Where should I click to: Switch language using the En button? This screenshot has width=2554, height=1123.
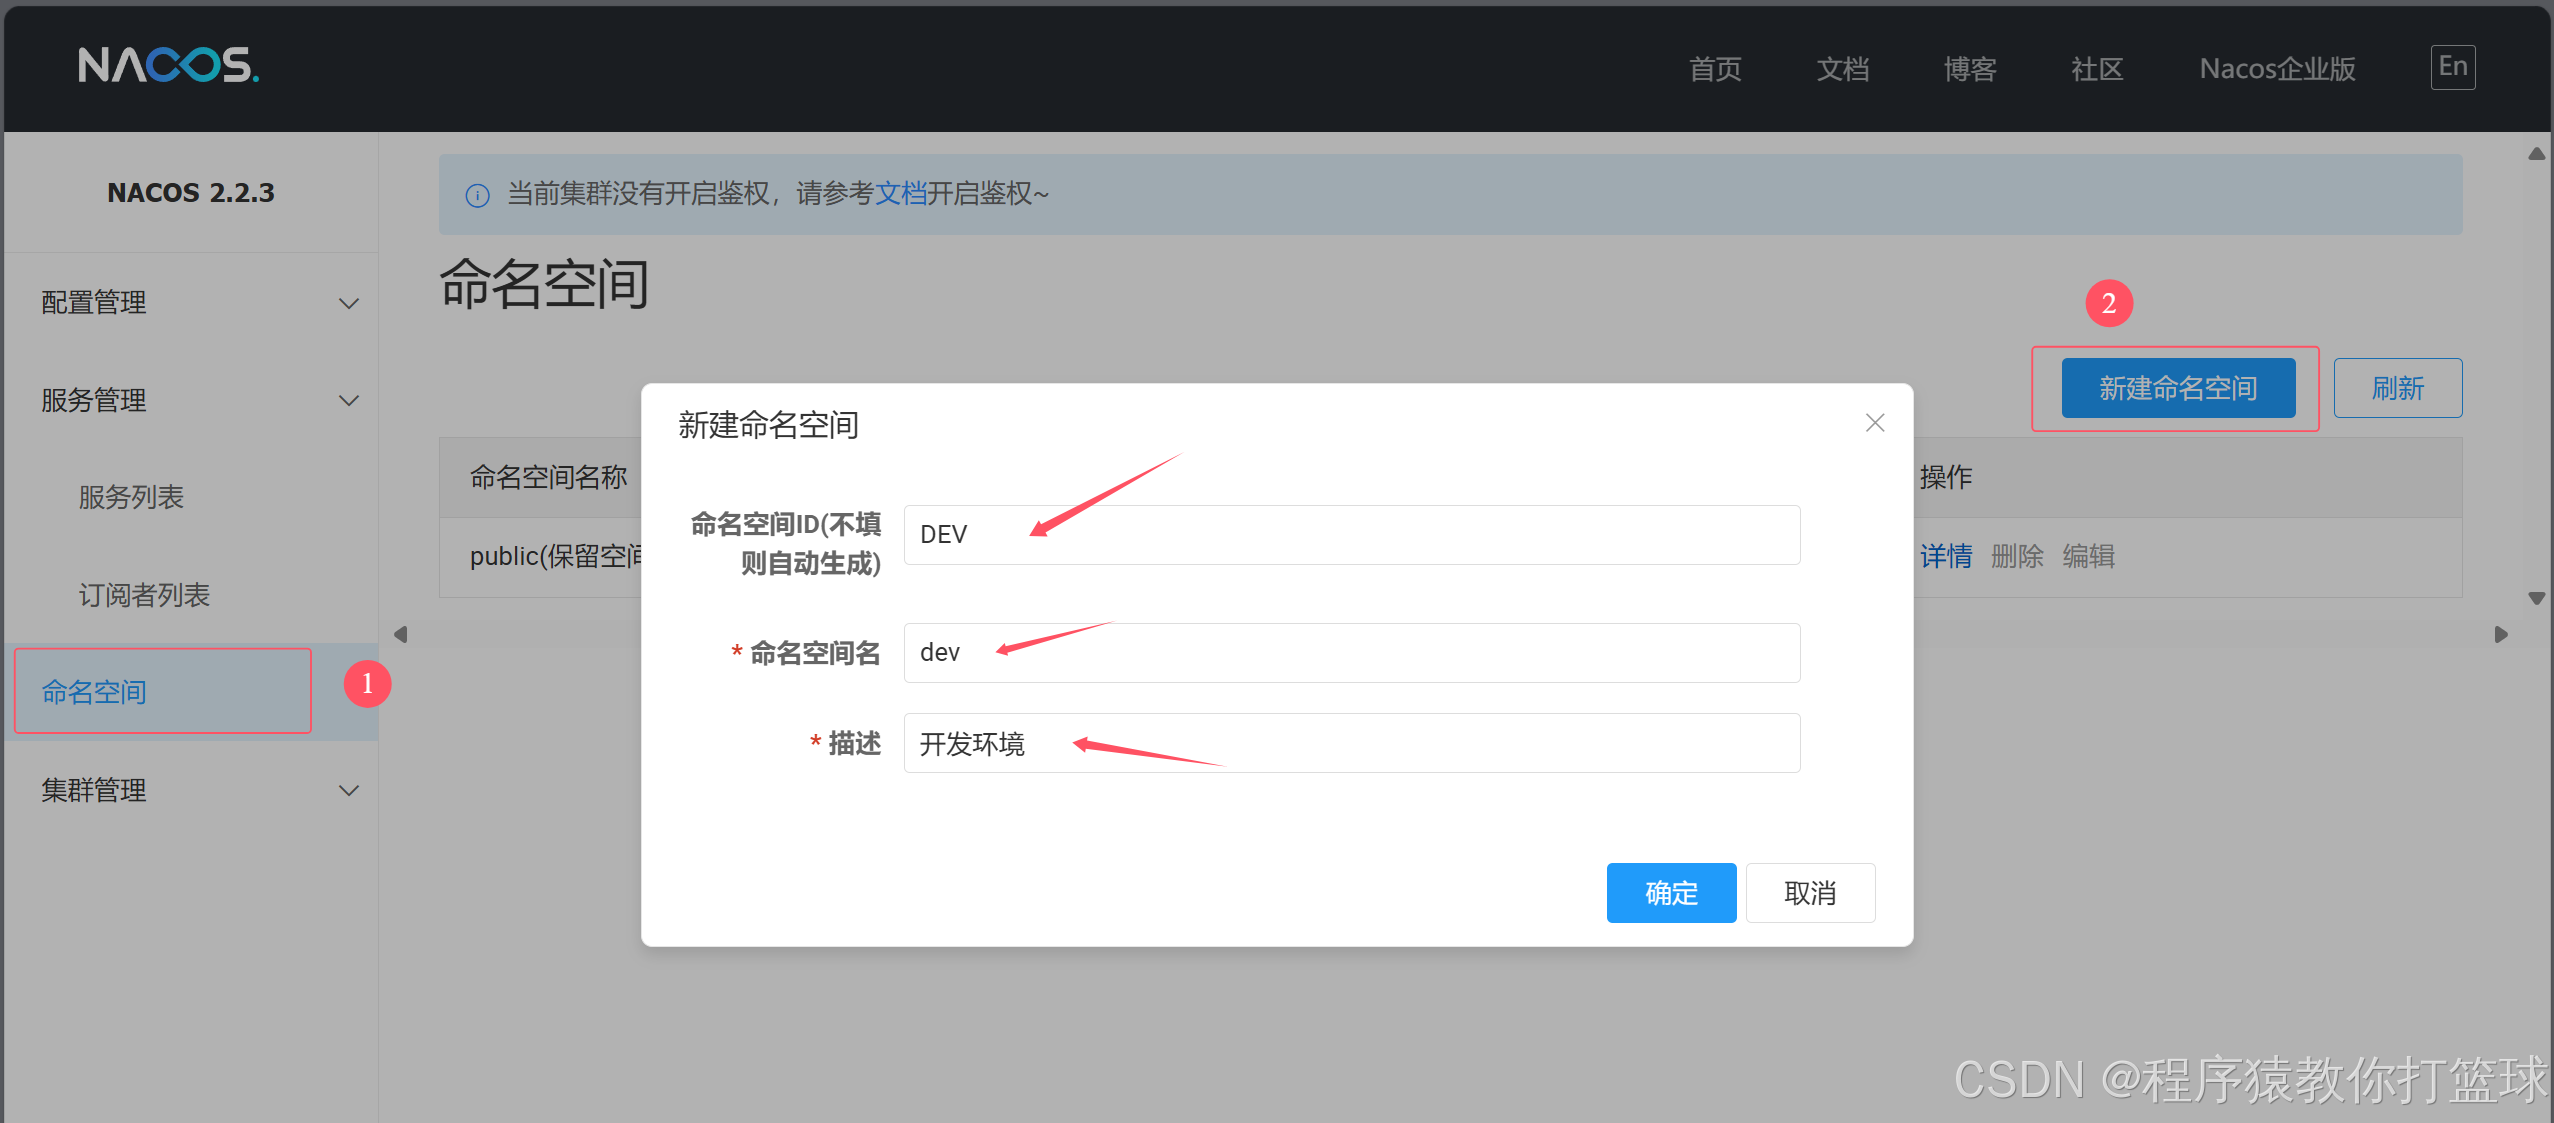click(x=2451, y=66)
